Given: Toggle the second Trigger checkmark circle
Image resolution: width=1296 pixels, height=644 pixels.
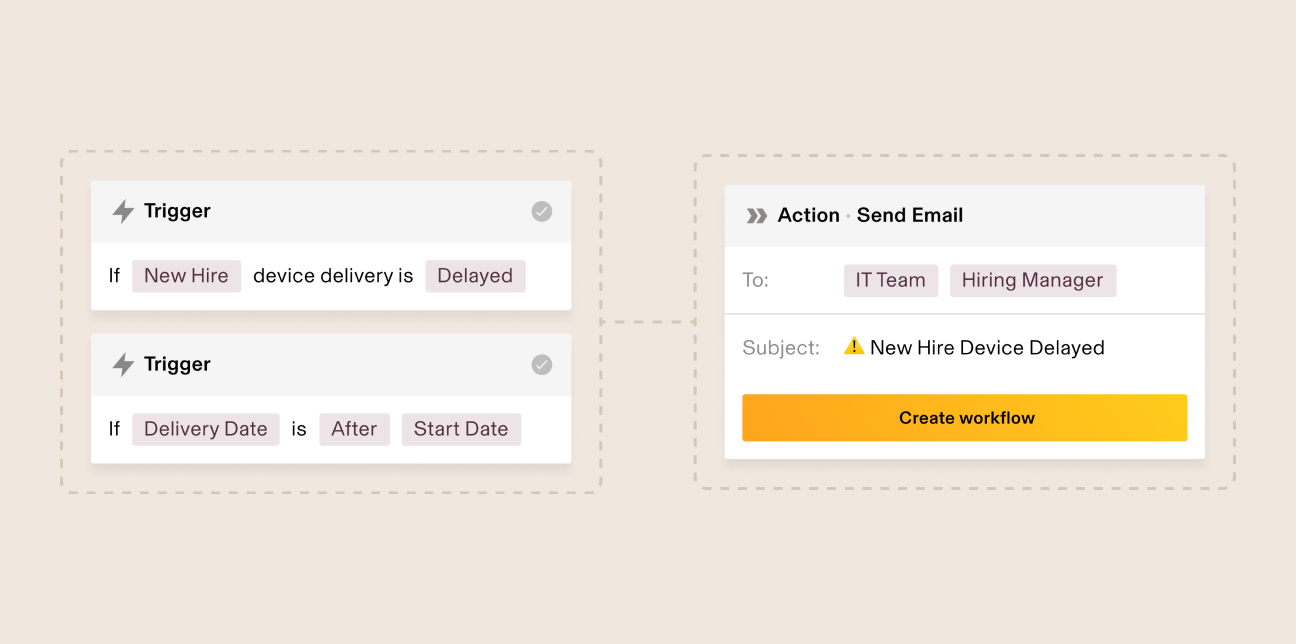Looking at the screenshot, I should tap(541, 365).
